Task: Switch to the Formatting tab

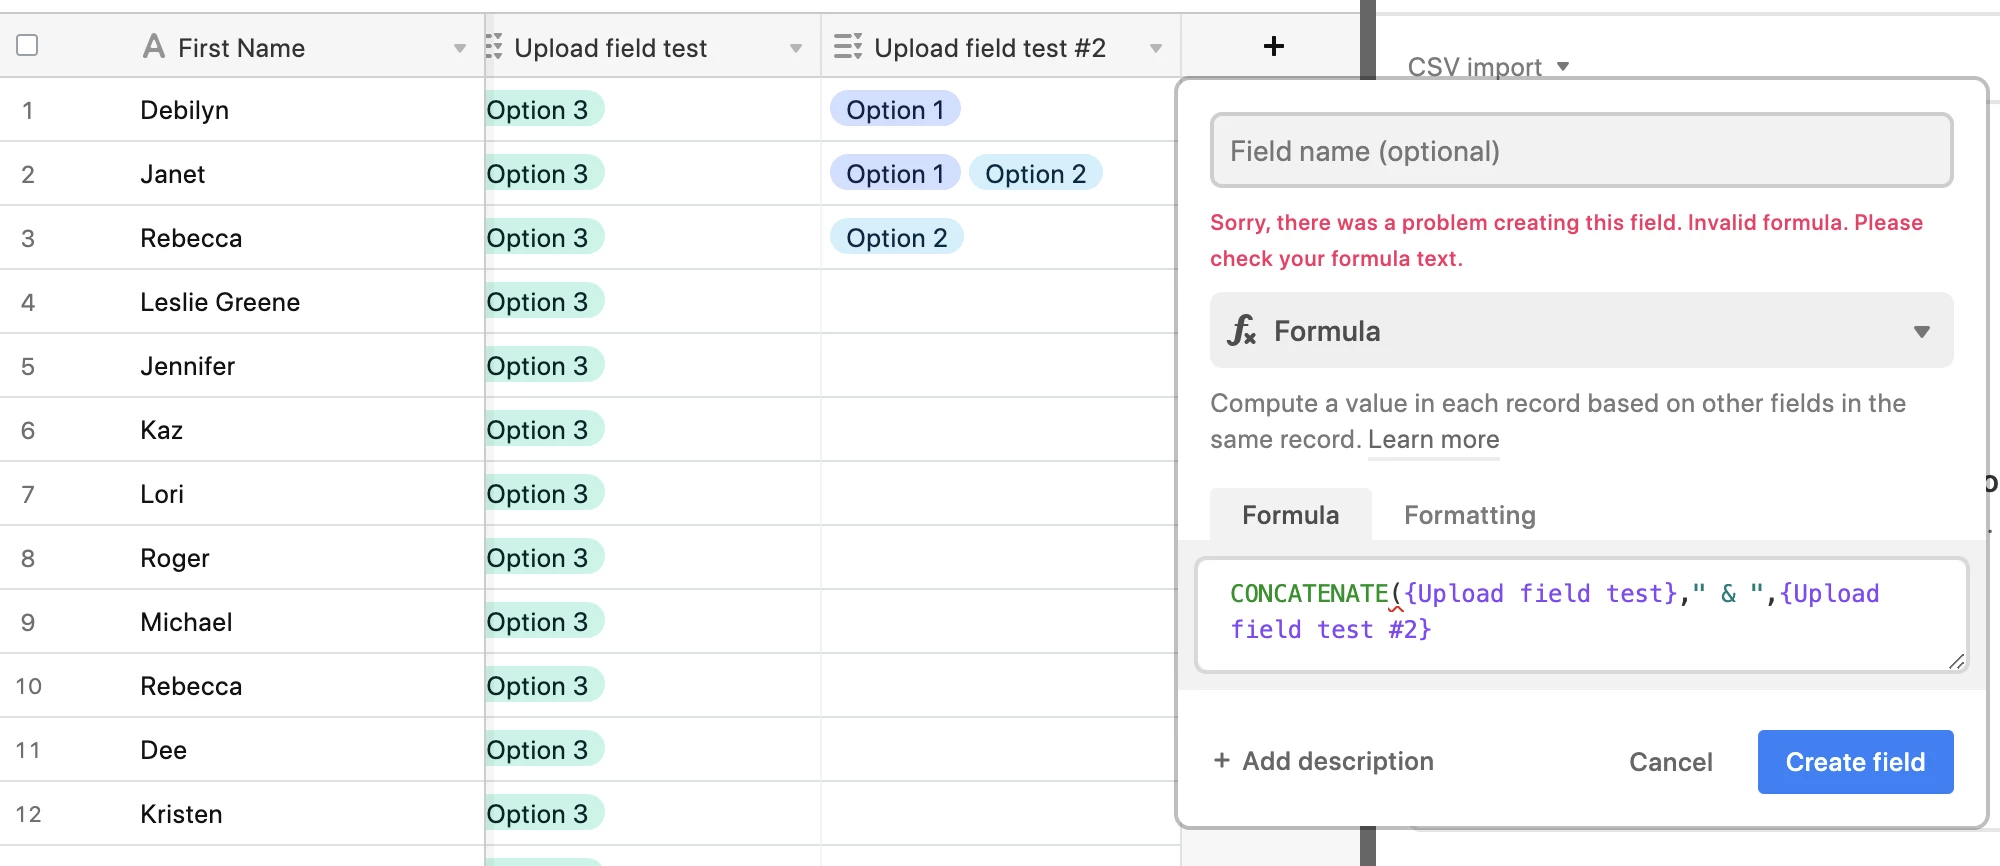Action: click(1469, 515)
